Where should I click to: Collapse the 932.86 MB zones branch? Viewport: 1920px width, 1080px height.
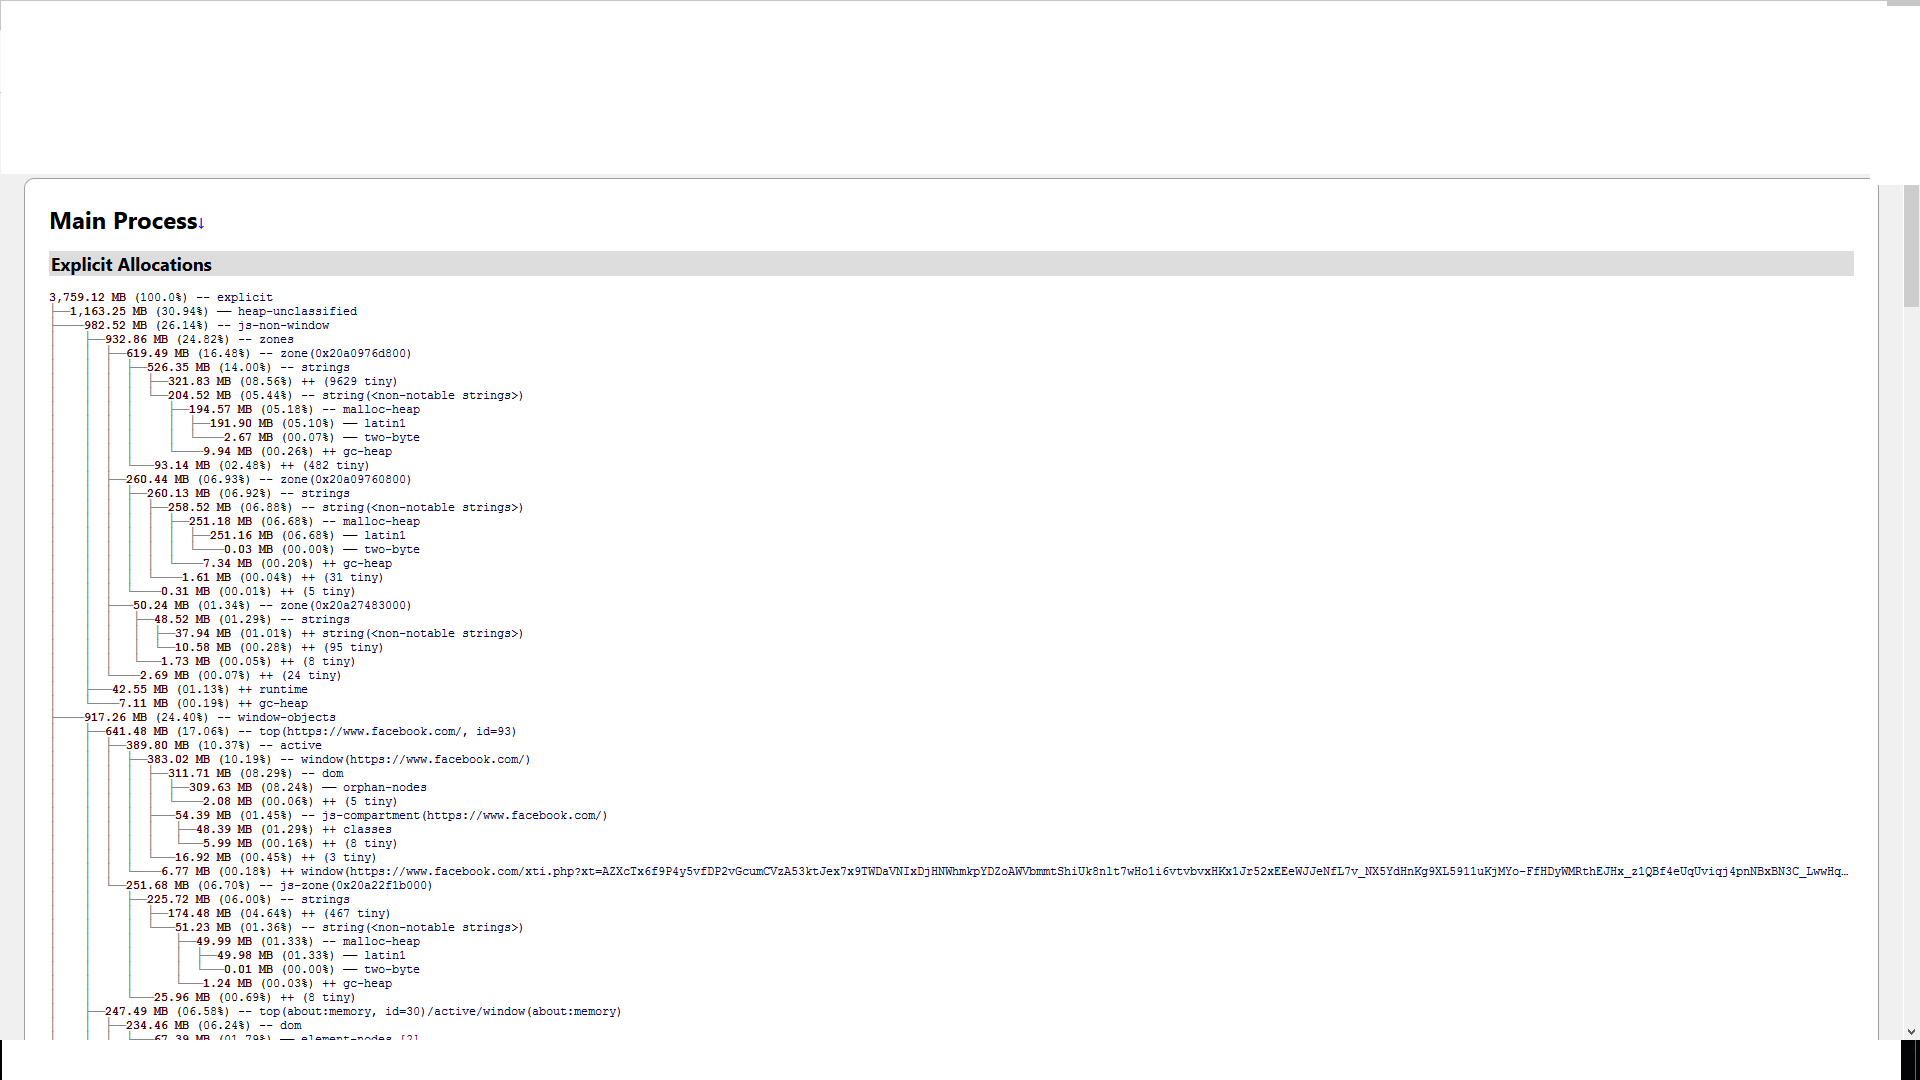click(275, 340)
